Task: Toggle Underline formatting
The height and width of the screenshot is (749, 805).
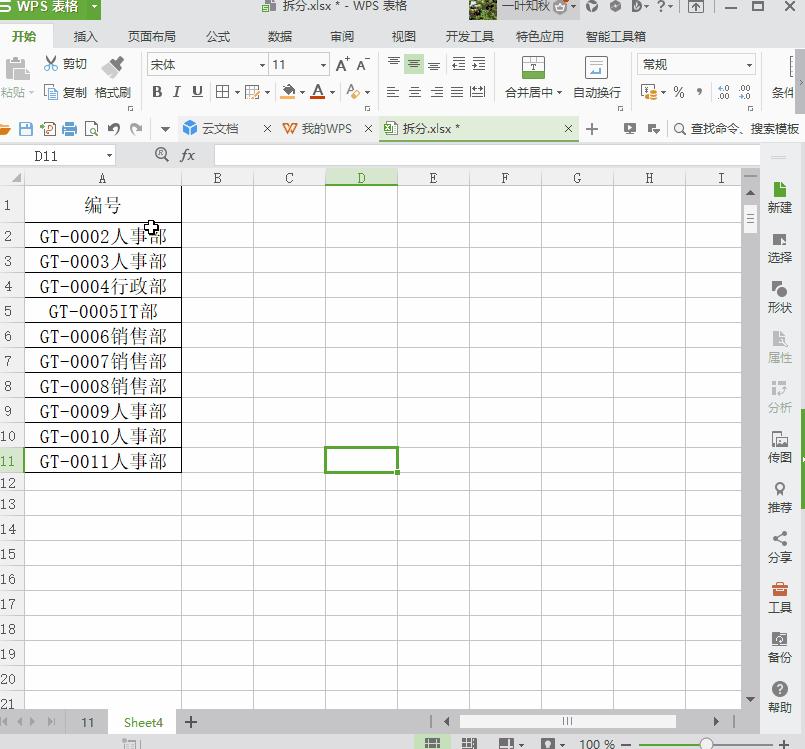Action: tap(197, 92)
